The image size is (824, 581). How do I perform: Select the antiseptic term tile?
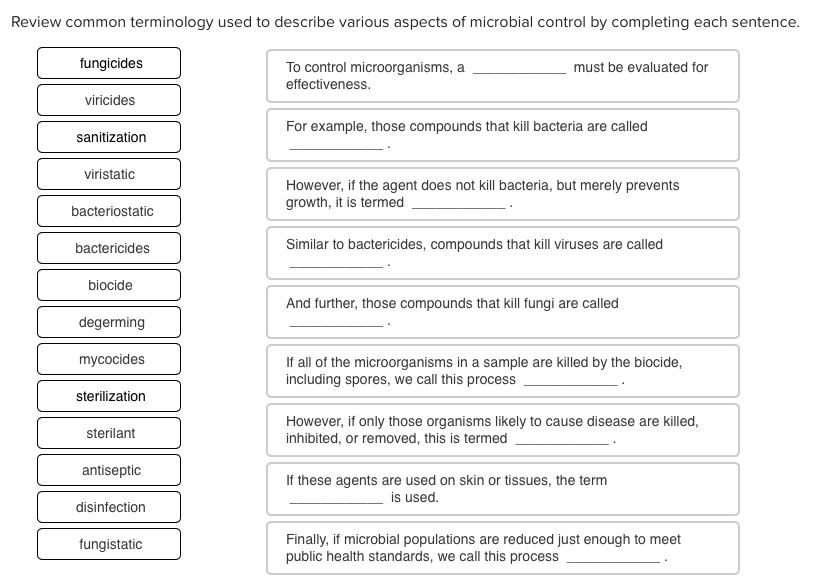point(108,469)
